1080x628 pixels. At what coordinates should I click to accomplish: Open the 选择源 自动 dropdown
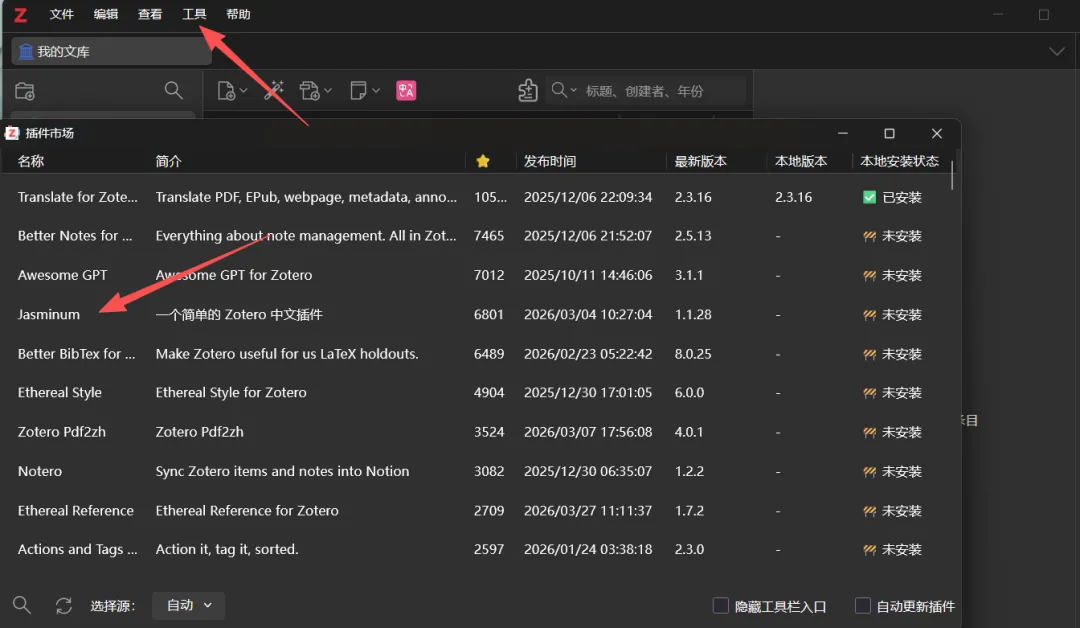click(x=188, y=605)
